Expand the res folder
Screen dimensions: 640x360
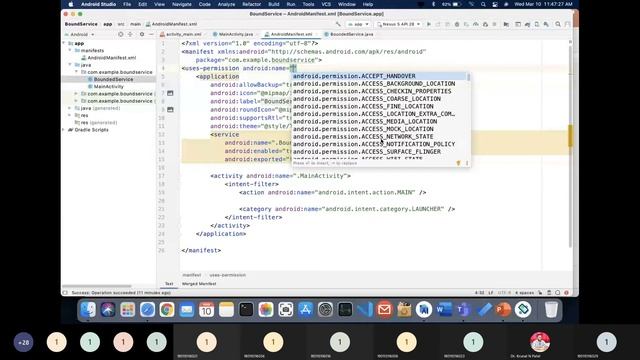pyautogui.click(x=69, y=115)
